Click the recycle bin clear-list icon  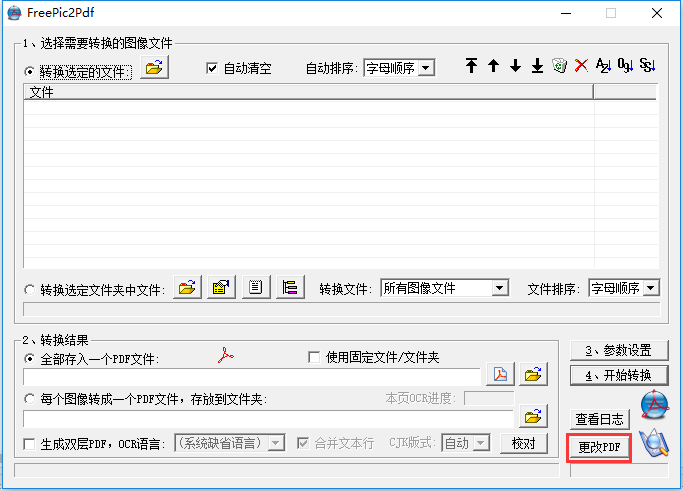[x=559, y=66]
